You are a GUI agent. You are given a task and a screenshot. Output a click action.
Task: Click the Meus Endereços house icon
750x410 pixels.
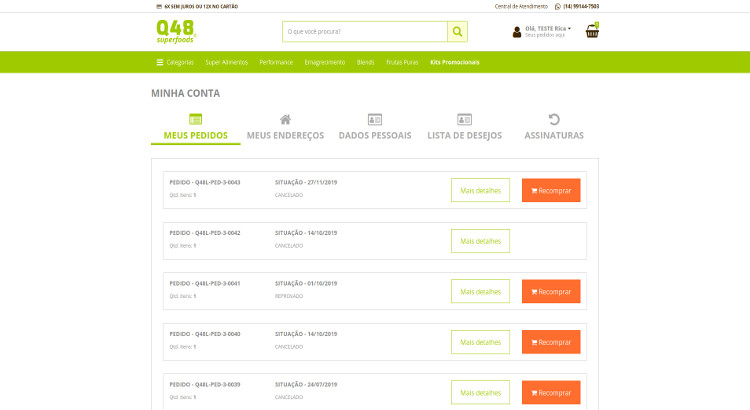point(285,119)
